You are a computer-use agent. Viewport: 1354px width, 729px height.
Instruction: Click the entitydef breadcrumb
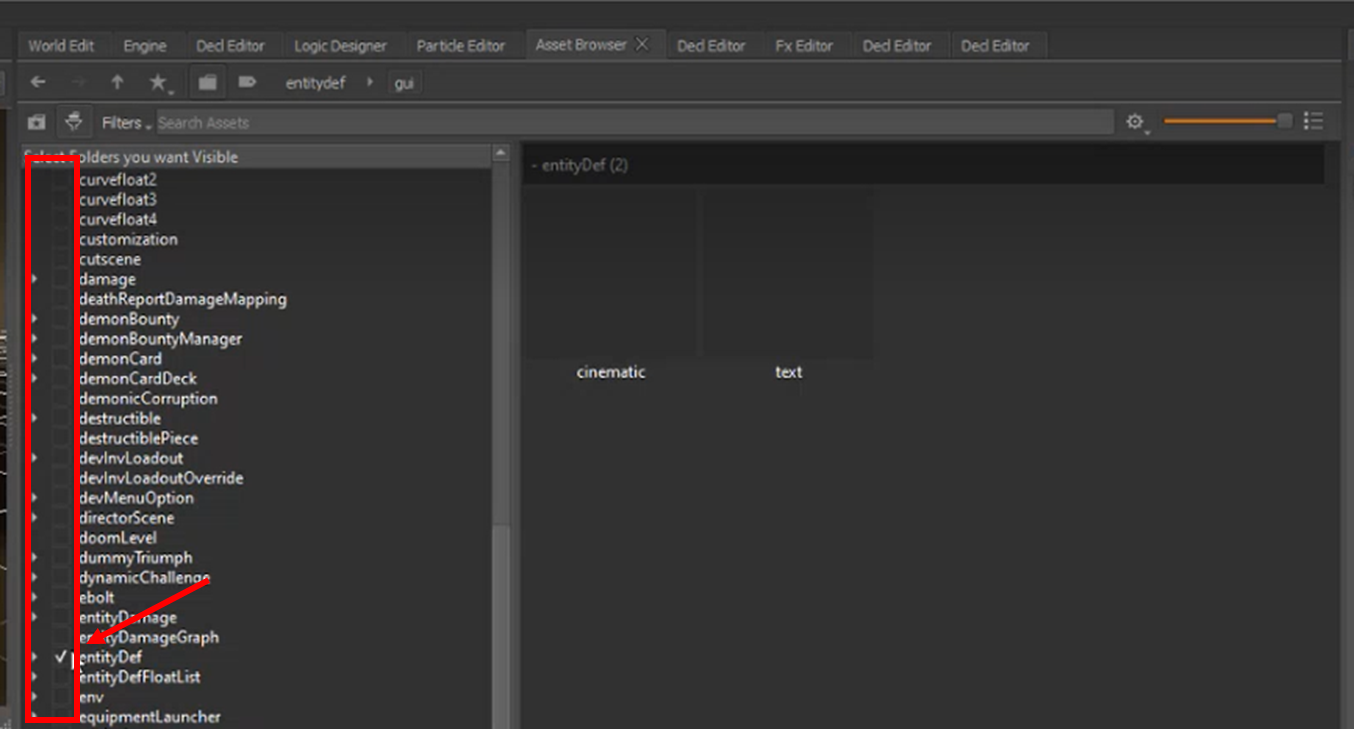(x=315, y=84)
